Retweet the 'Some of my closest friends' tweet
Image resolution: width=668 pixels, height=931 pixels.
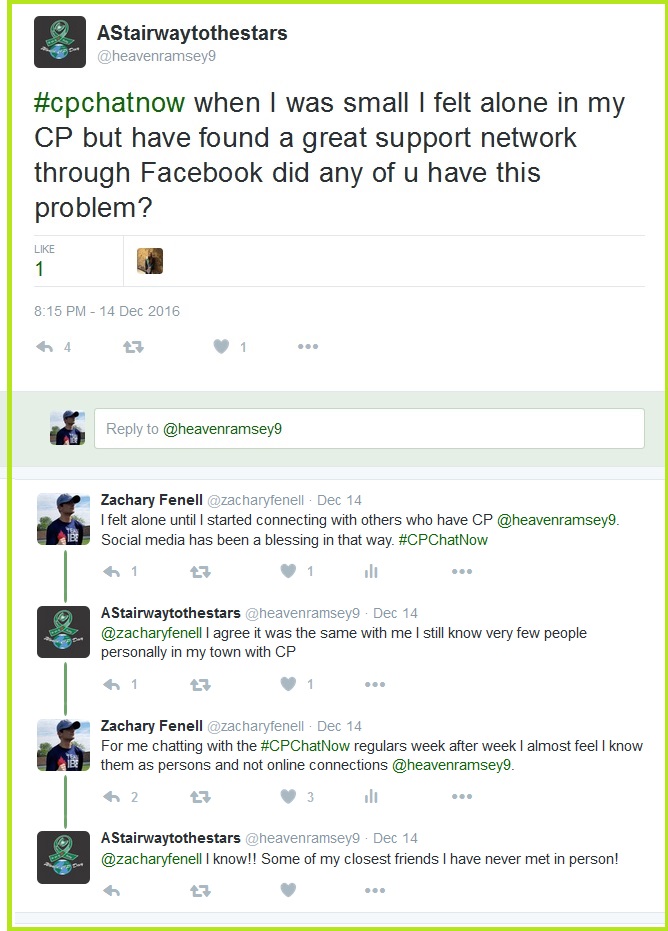(x=200, y=890)
